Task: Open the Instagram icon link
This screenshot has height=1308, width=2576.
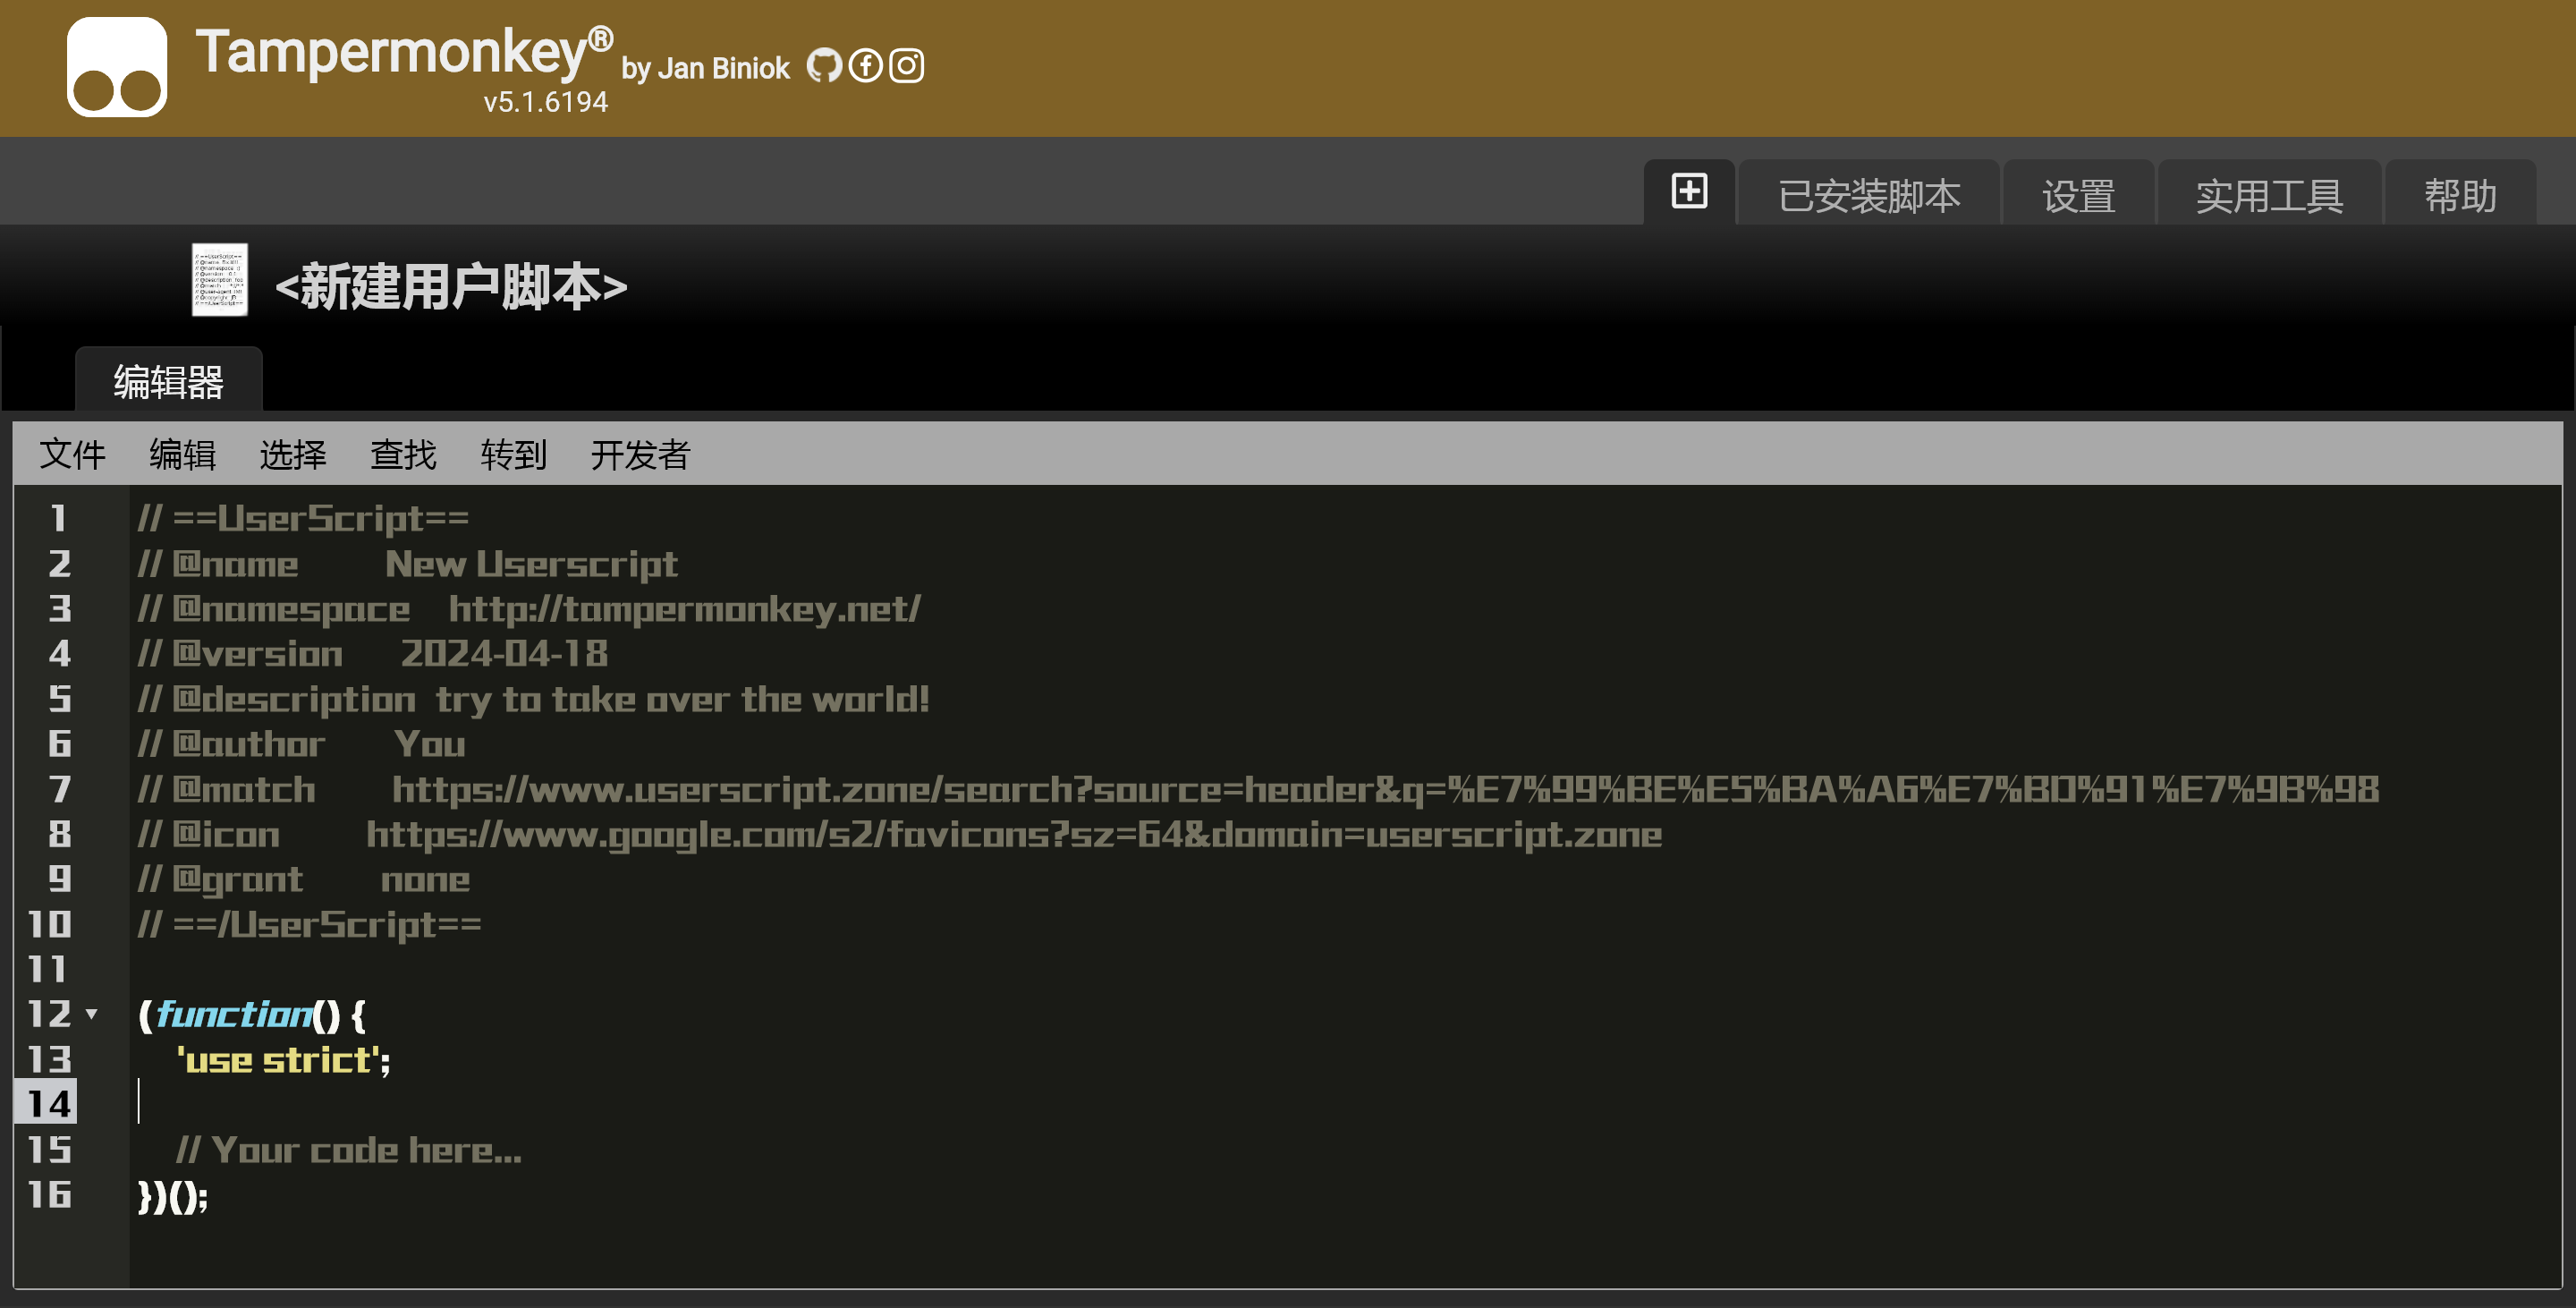Action: tap(906, 66)
